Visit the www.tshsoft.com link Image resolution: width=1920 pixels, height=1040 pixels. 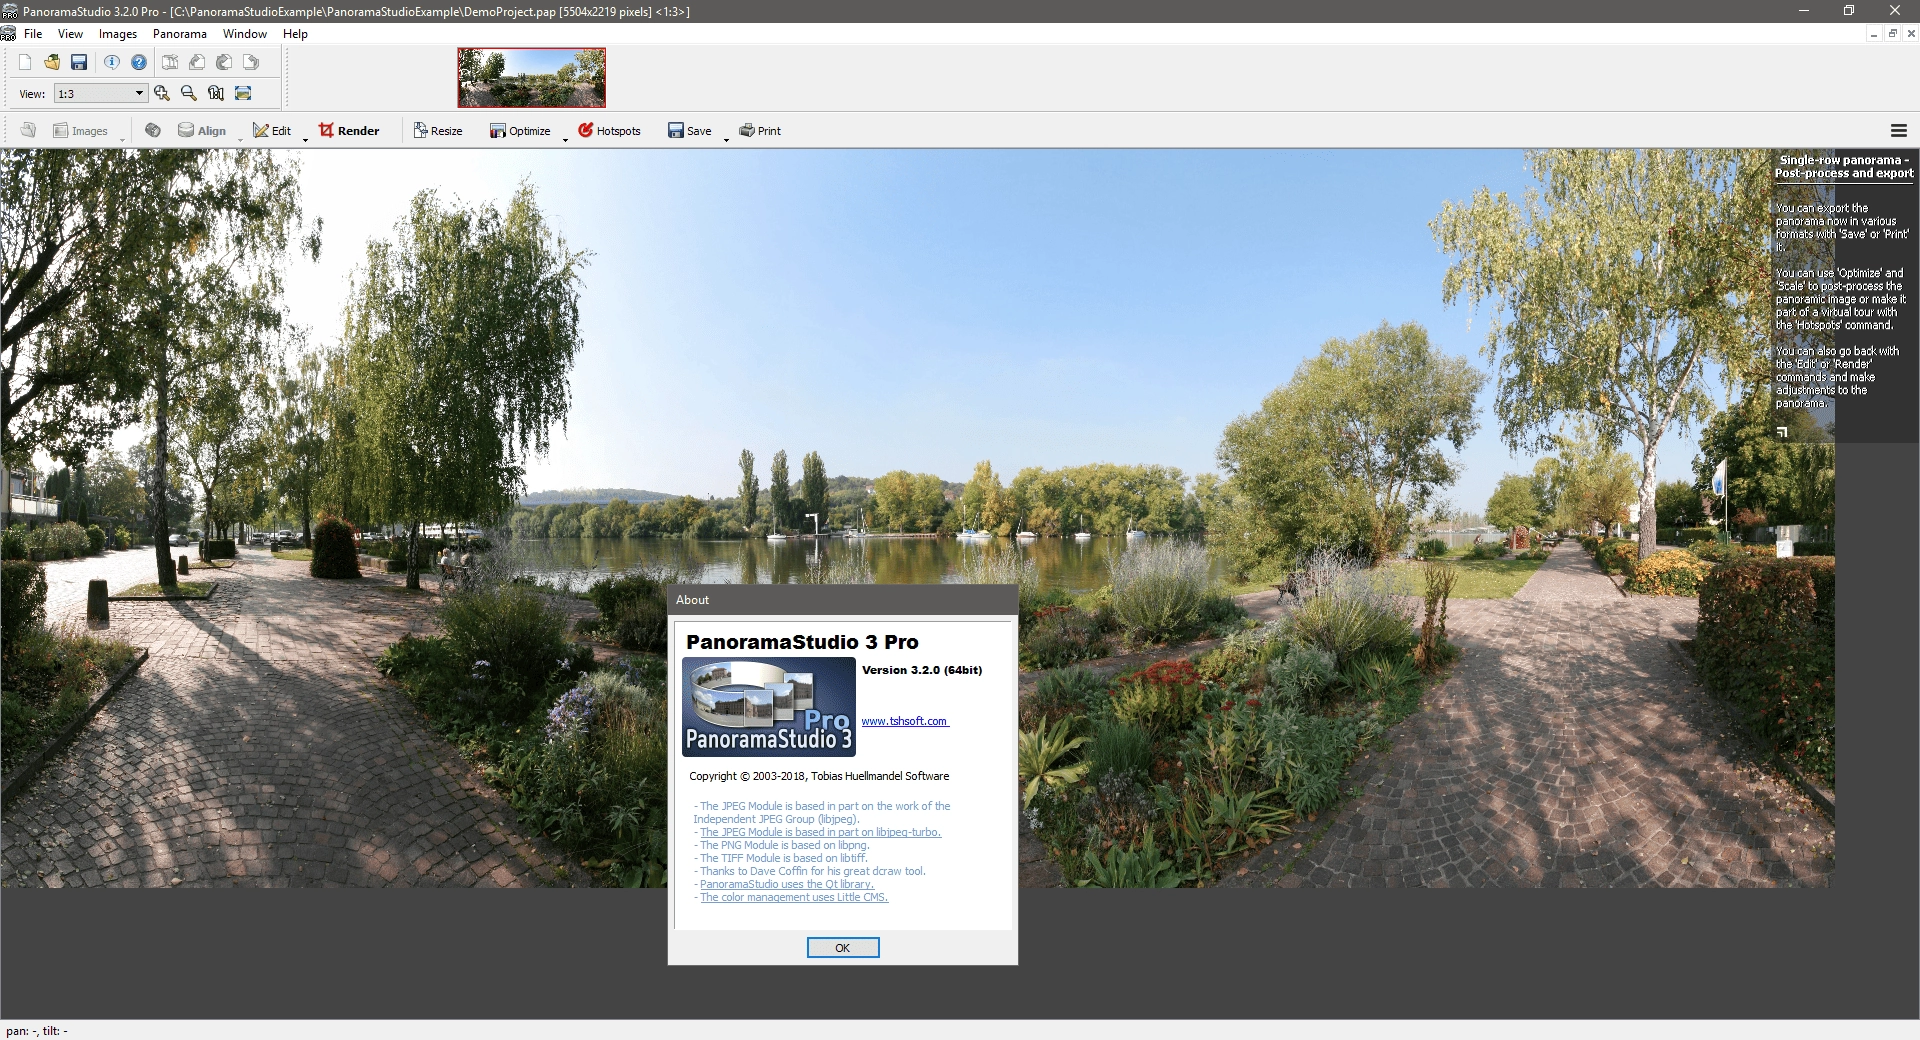click(x=905, y=721)
